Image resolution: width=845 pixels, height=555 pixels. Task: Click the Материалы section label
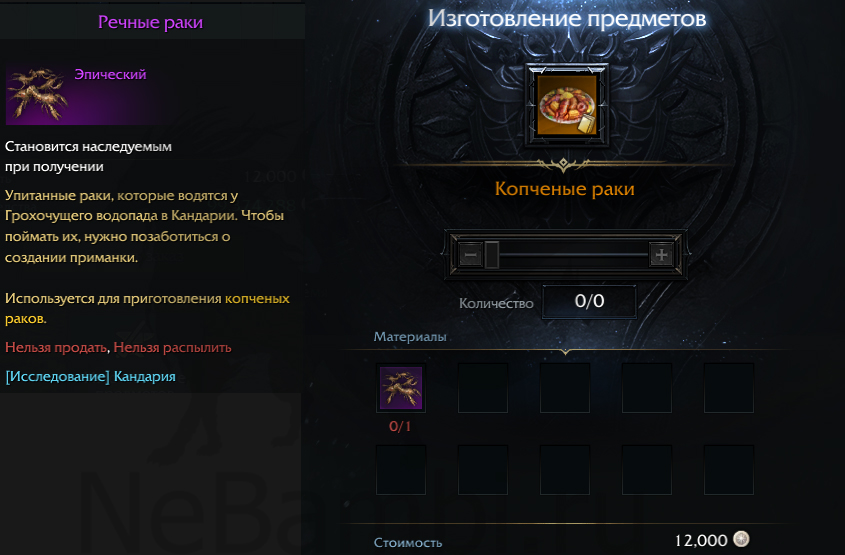(410, 337)
